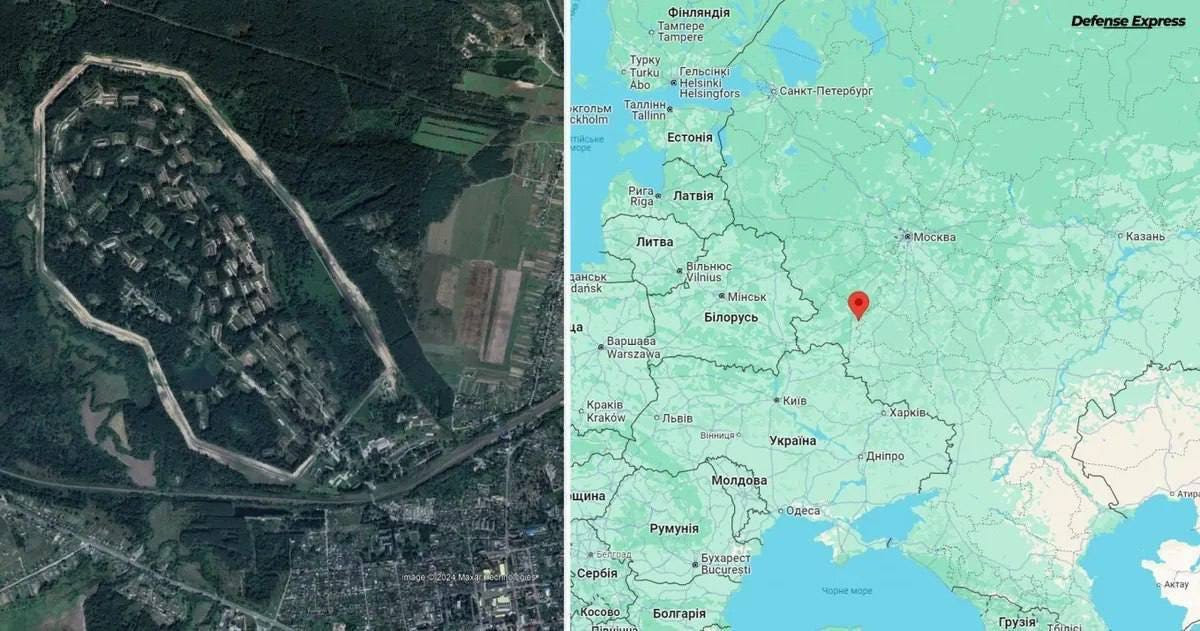Click the Київ city marker
Viewport: 1200px width, 631px height.
(778, 400)
